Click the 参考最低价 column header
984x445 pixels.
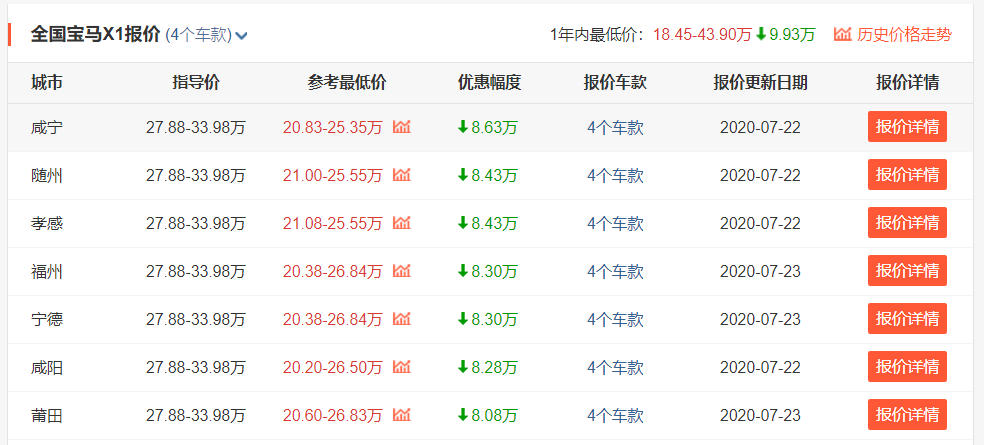coord(347,83)
